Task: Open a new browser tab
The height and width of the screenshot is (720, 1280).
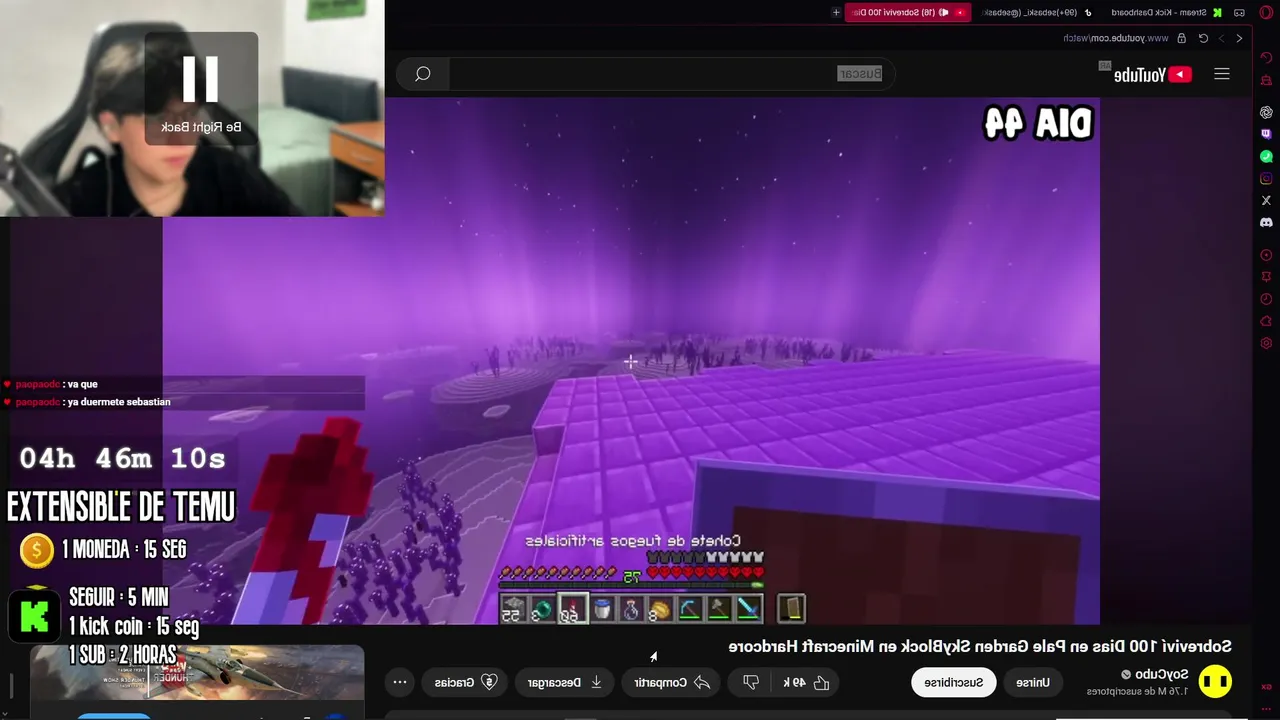Action: (x=836, y=12)
